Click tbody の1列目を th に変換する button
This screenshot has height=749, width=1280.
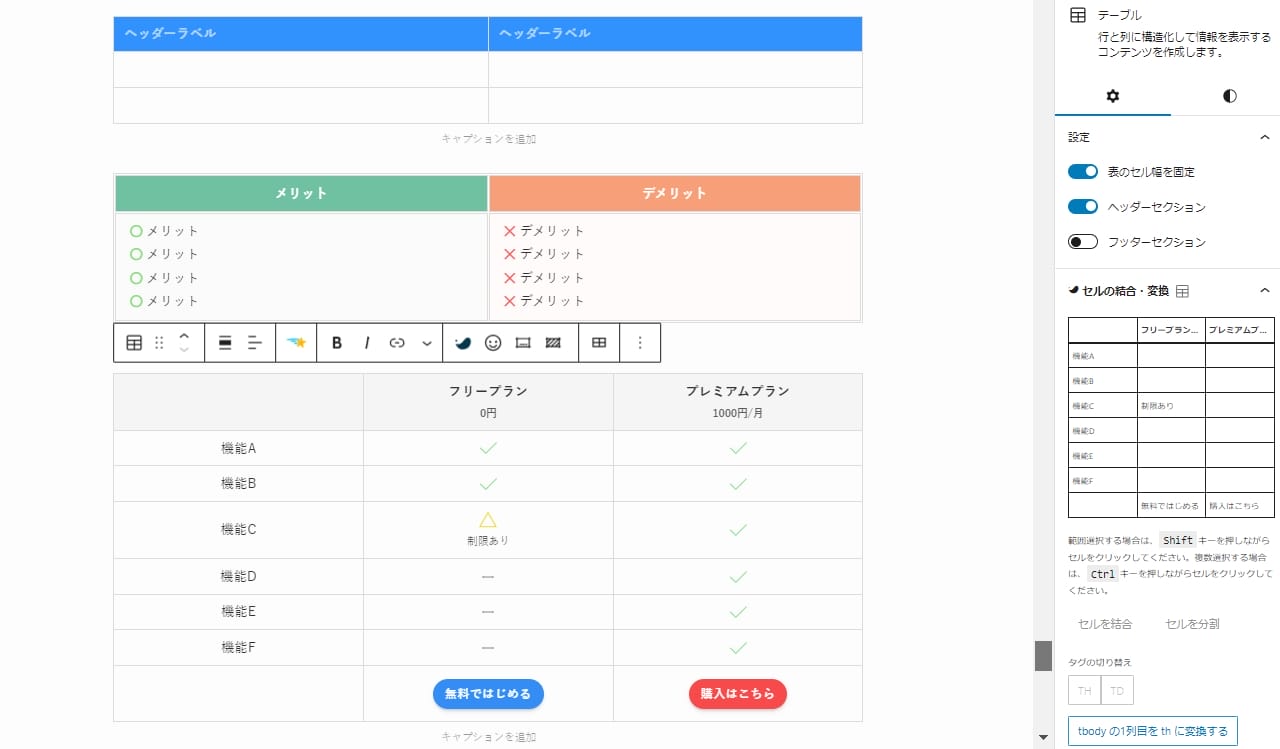(x=1153, y=731)
